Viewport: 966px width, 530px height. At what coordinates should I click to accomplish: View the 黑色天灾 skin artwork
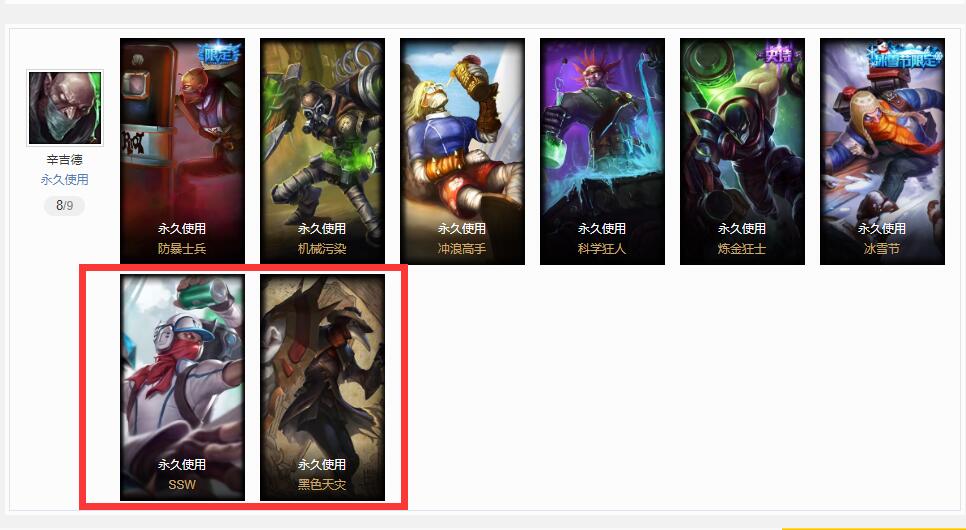click(x=322, y=388)
